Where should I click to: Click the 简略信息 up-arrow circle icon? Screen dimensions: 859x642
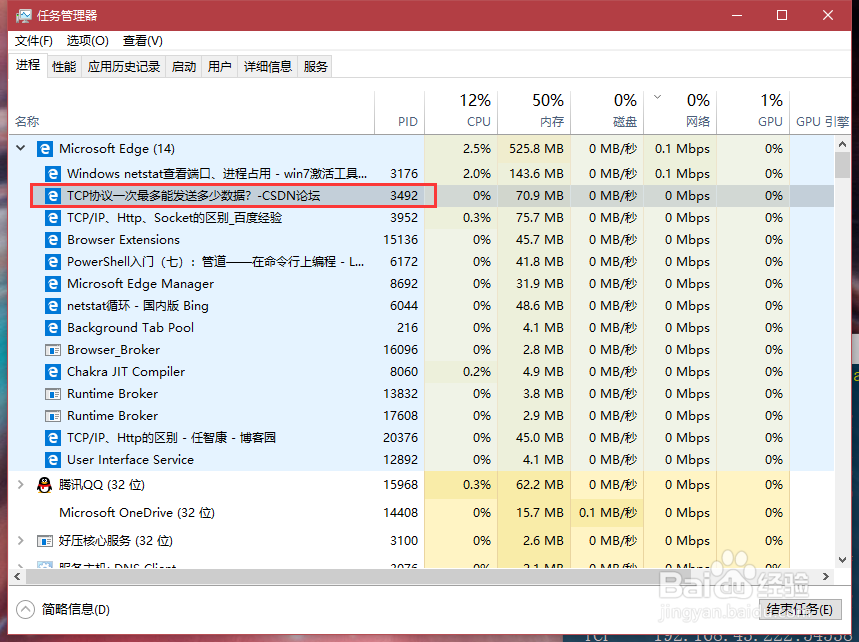click(25, 609)
